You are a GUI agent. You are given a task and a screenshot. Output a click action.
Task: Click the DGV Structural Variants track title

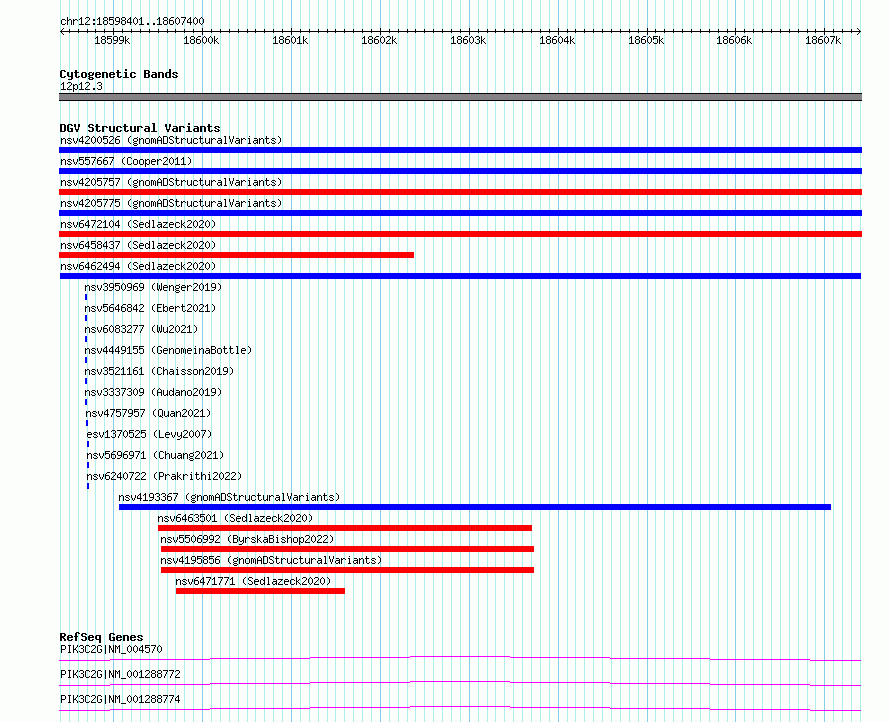coord(140,128)
